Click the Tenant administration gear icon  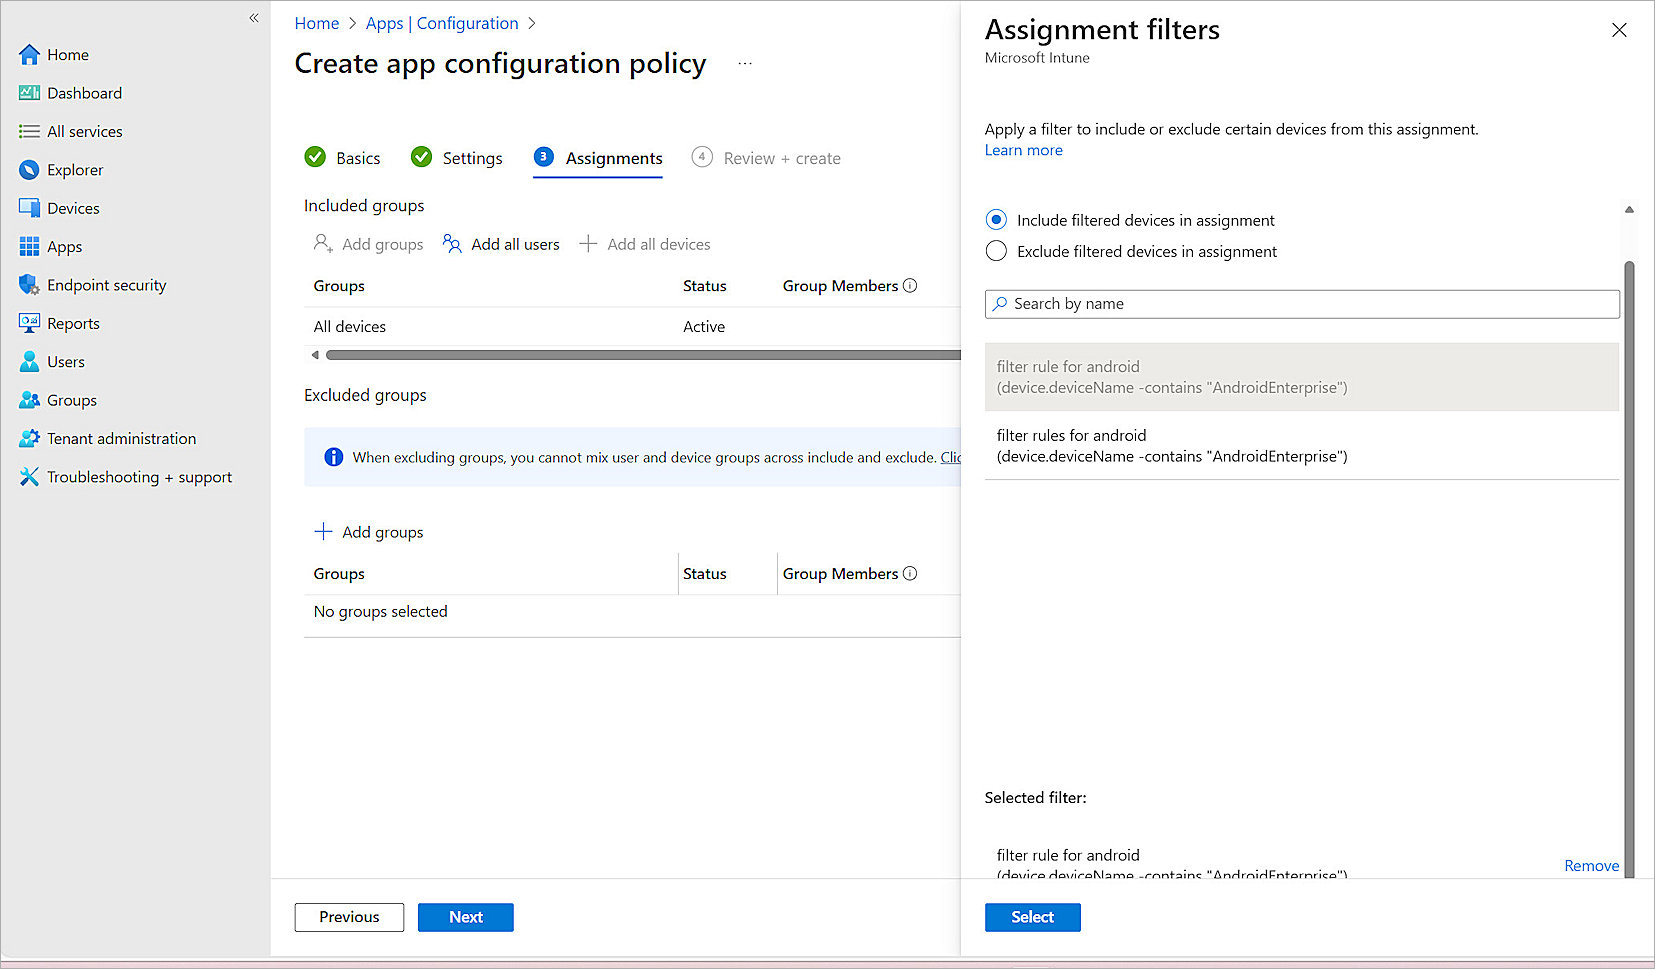pyautogui.click(x=29, y=439)
